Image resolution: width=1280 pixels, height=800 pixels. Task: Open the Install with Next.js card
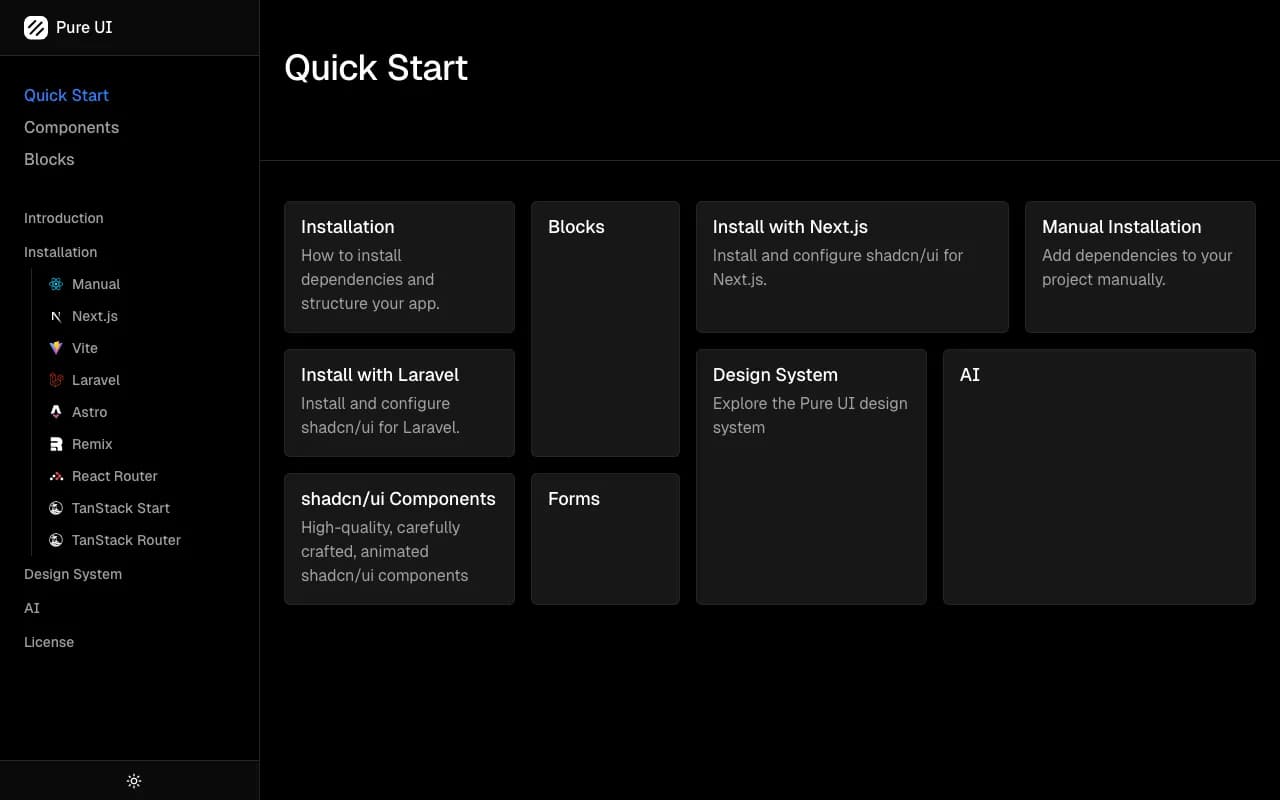[x=852, y=267]
